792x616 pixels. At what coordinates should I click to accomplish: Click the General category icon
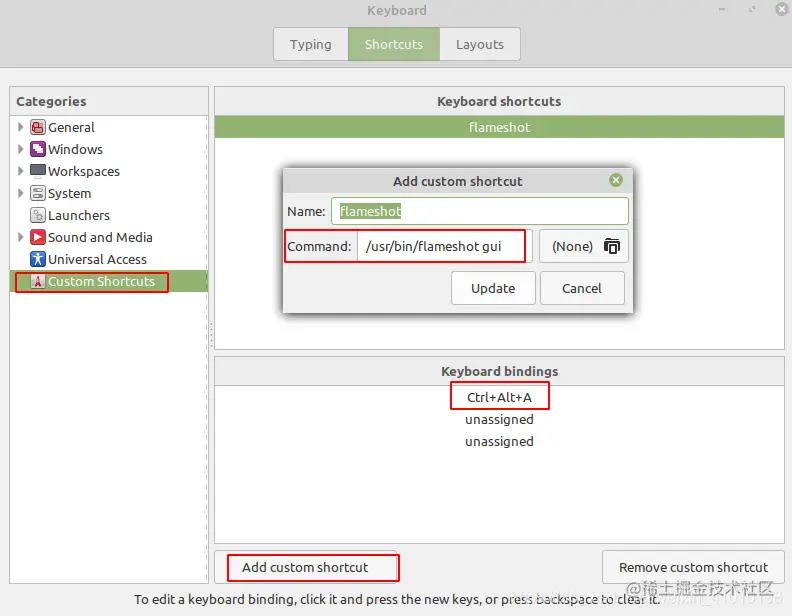[37, 127]
